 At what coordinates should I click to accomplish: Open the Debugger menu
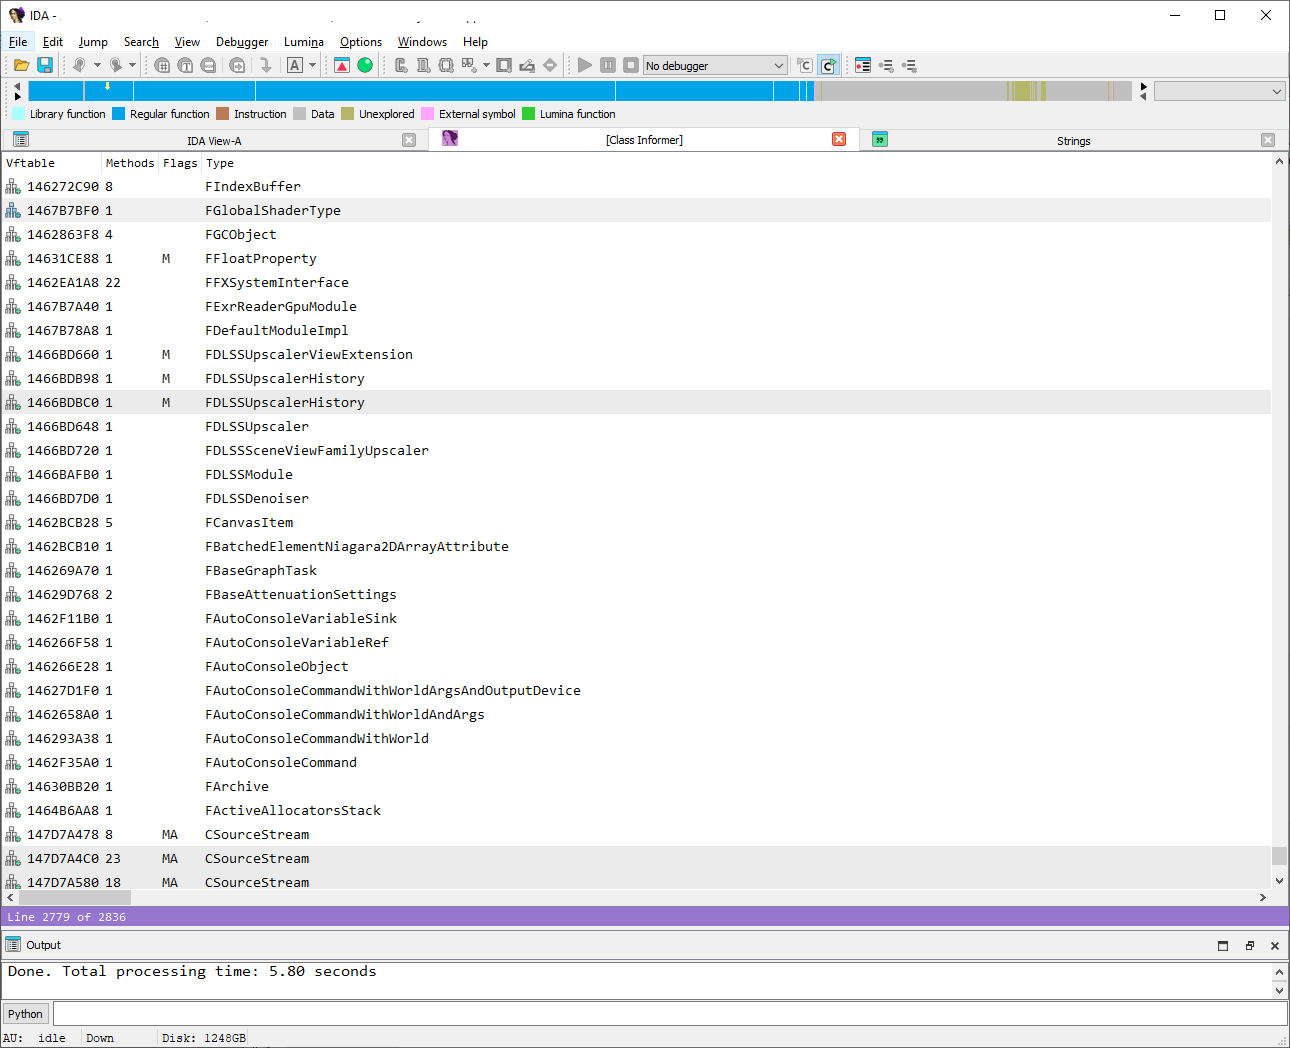(x=242, y=42)
